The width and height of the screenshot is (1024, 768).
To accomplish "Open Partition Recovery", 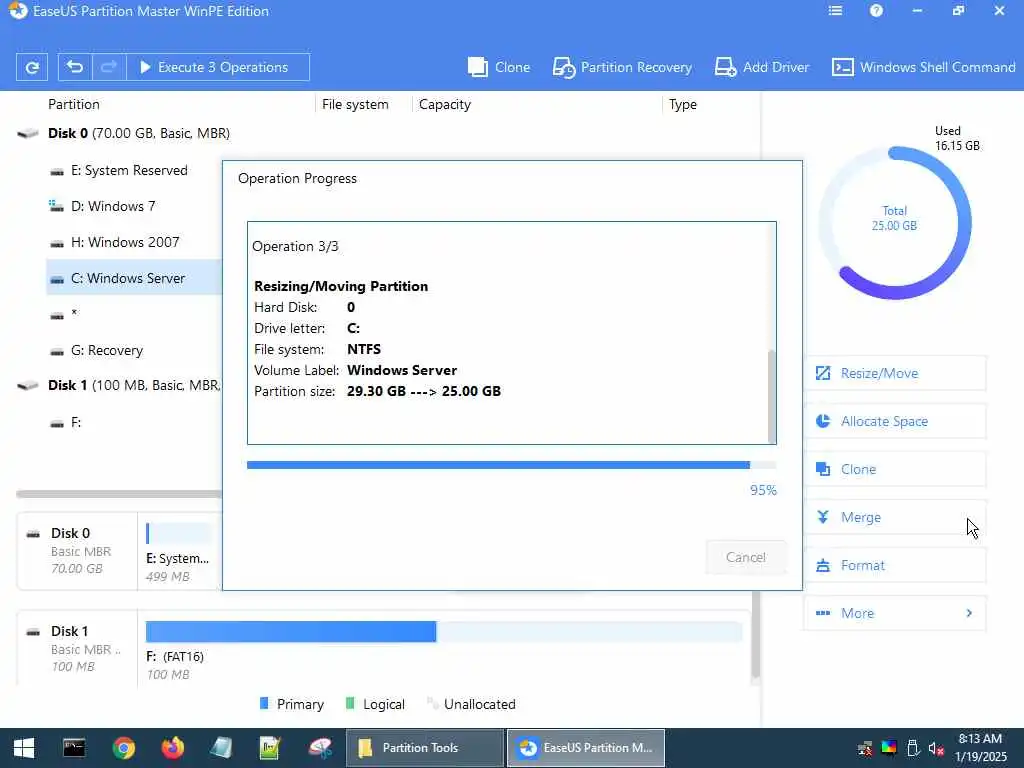I will [x=622, y=67].
